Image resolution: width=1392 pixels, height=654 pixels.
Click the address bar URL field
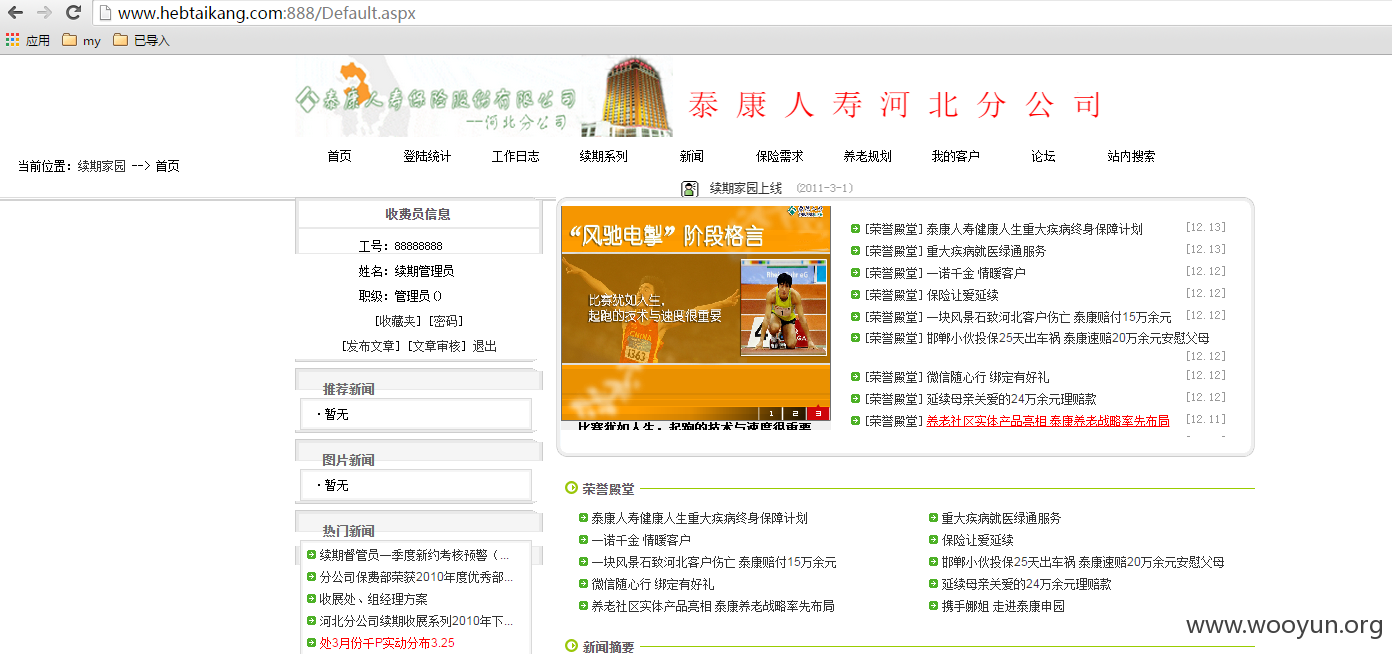740,13
